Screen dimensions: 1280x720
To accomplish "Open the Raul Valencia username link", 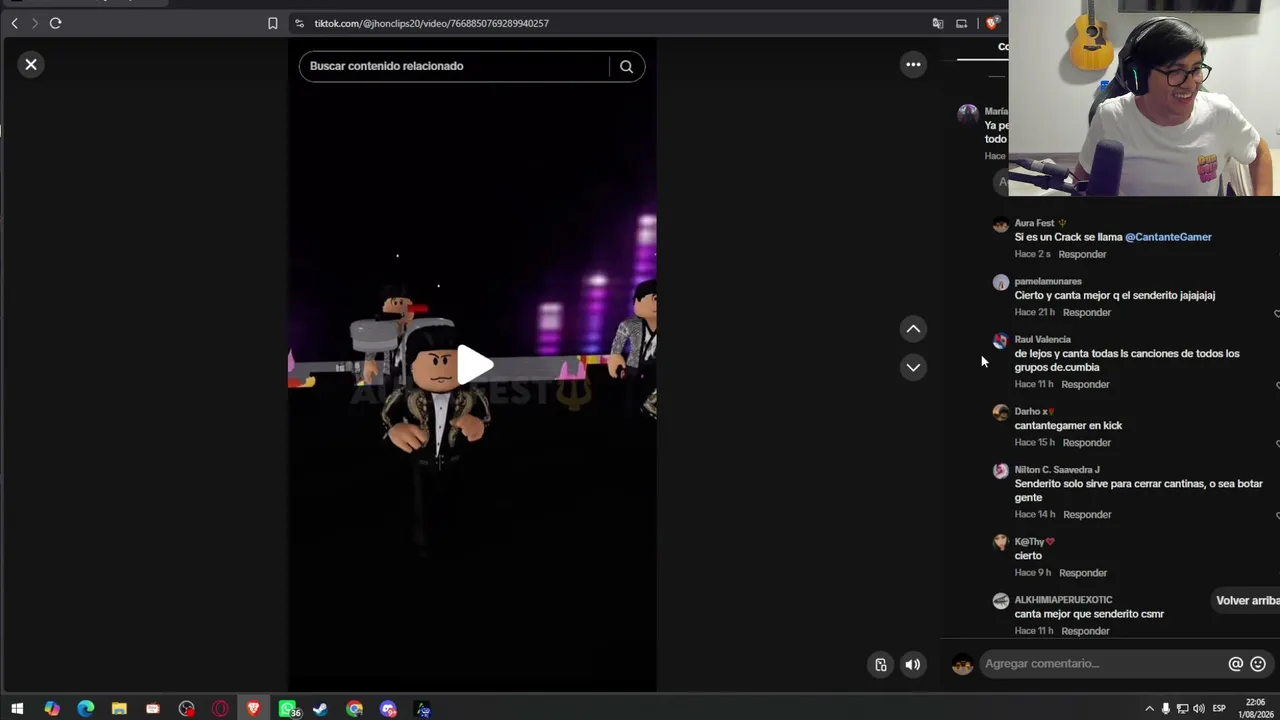I will [x=1042, y=339].
